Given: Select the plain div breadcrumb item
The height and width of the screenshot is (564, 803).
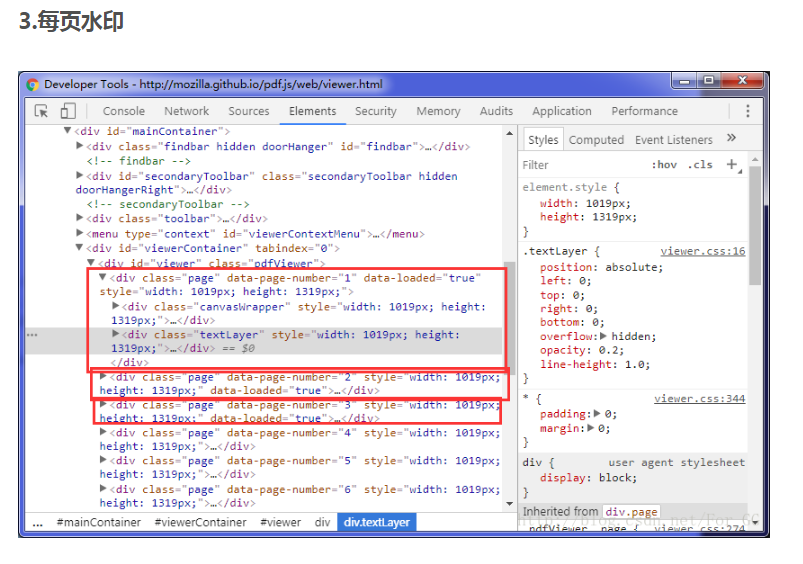Looking at the screenshot, I should coord(322,523).
